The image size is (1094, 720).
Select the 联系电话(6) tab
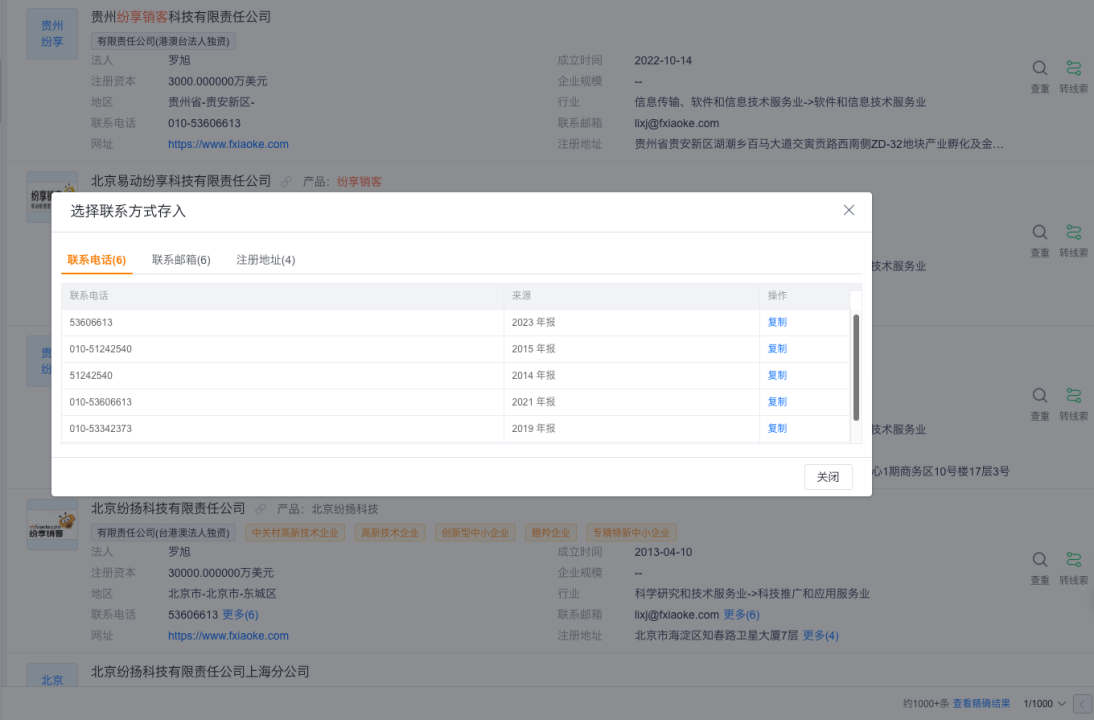coord(96,260)
